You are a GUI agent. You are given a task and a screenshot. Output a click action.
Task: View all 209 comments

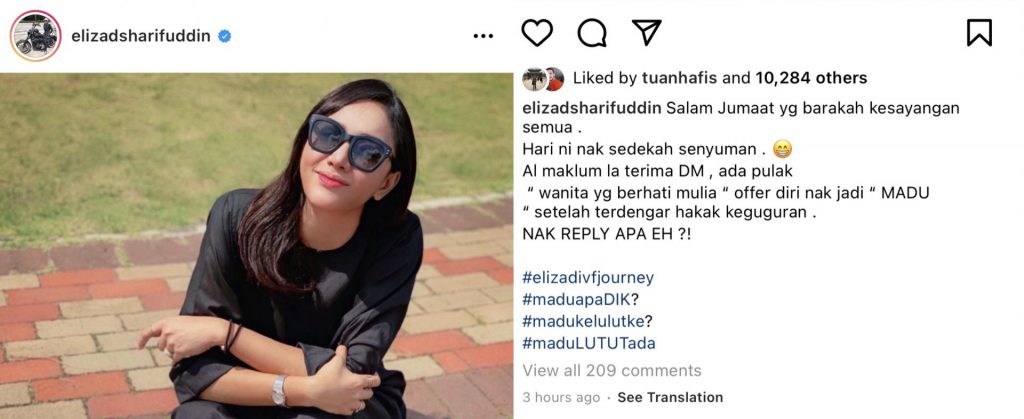coord(611,371)
